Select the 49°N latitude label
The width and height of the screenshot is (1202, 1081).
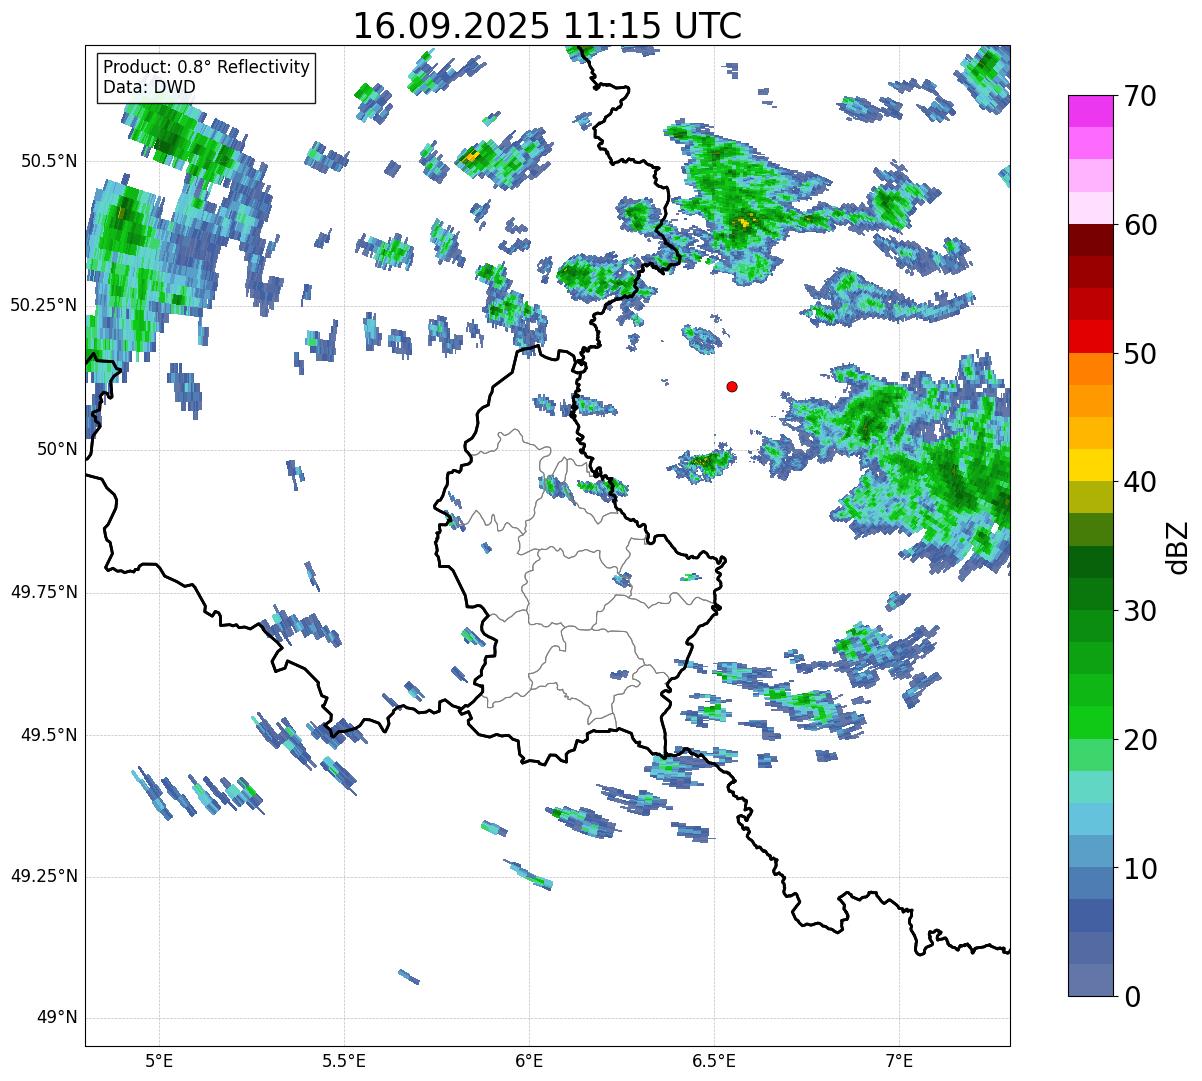[x=56, y=1018]
